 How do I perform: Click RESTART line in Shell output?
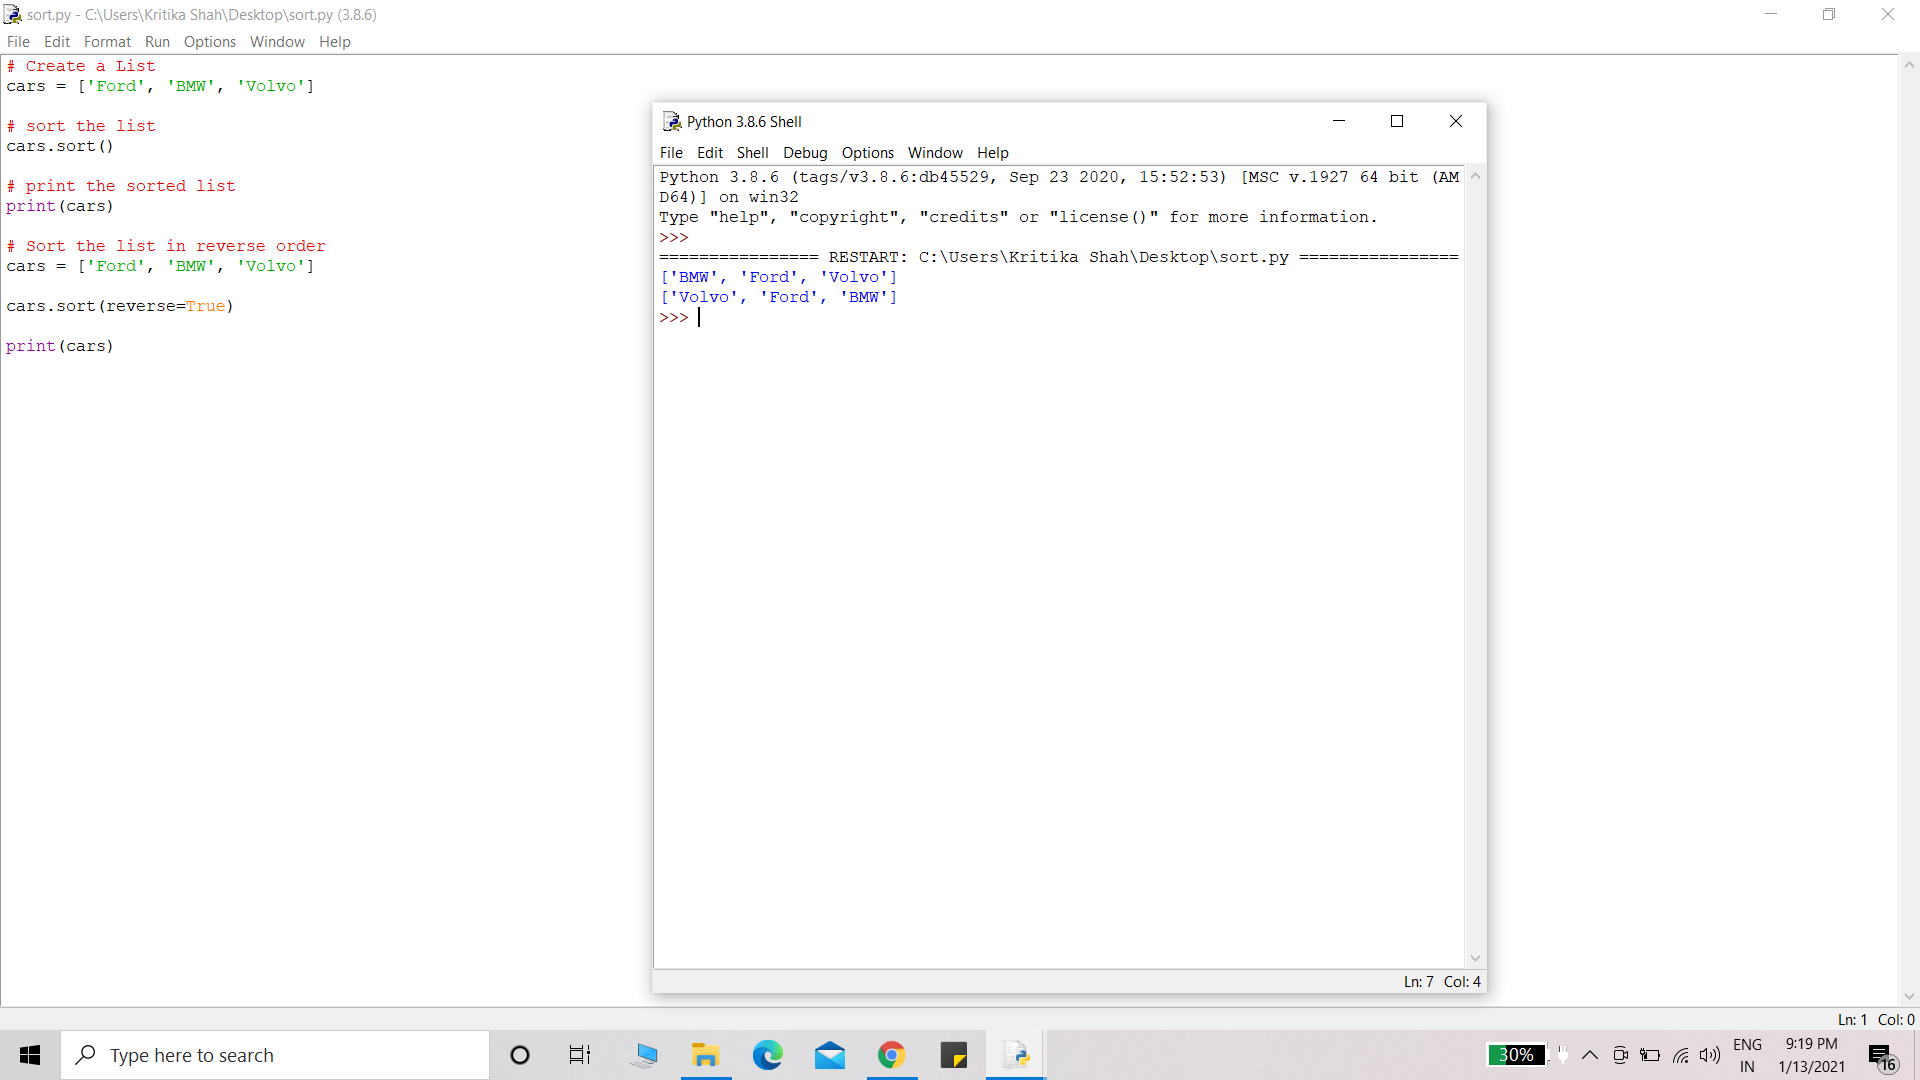click(x=1059, y=257)
